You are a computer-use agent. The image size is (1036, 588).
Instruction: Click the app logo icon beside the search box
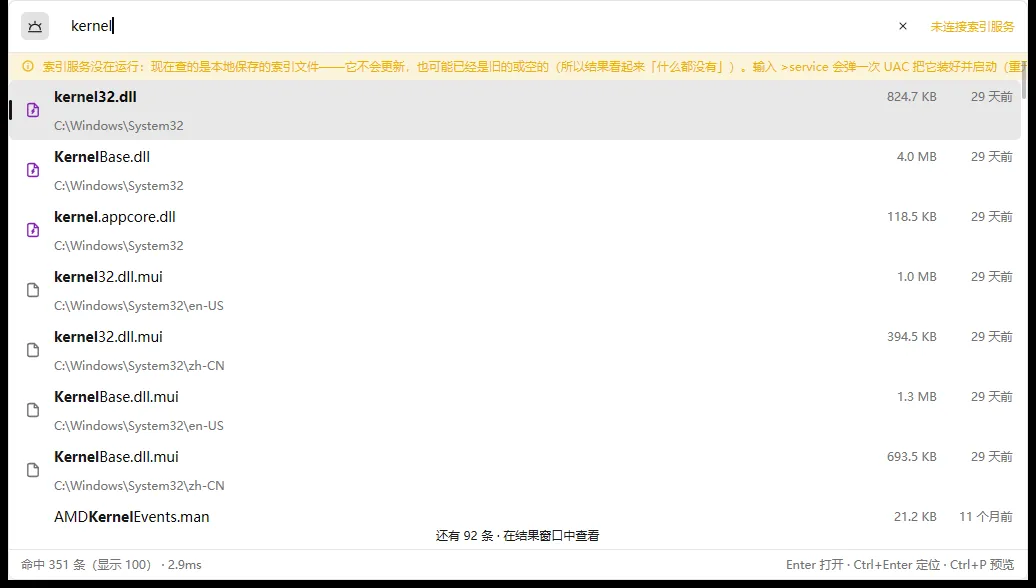(35, 26)
